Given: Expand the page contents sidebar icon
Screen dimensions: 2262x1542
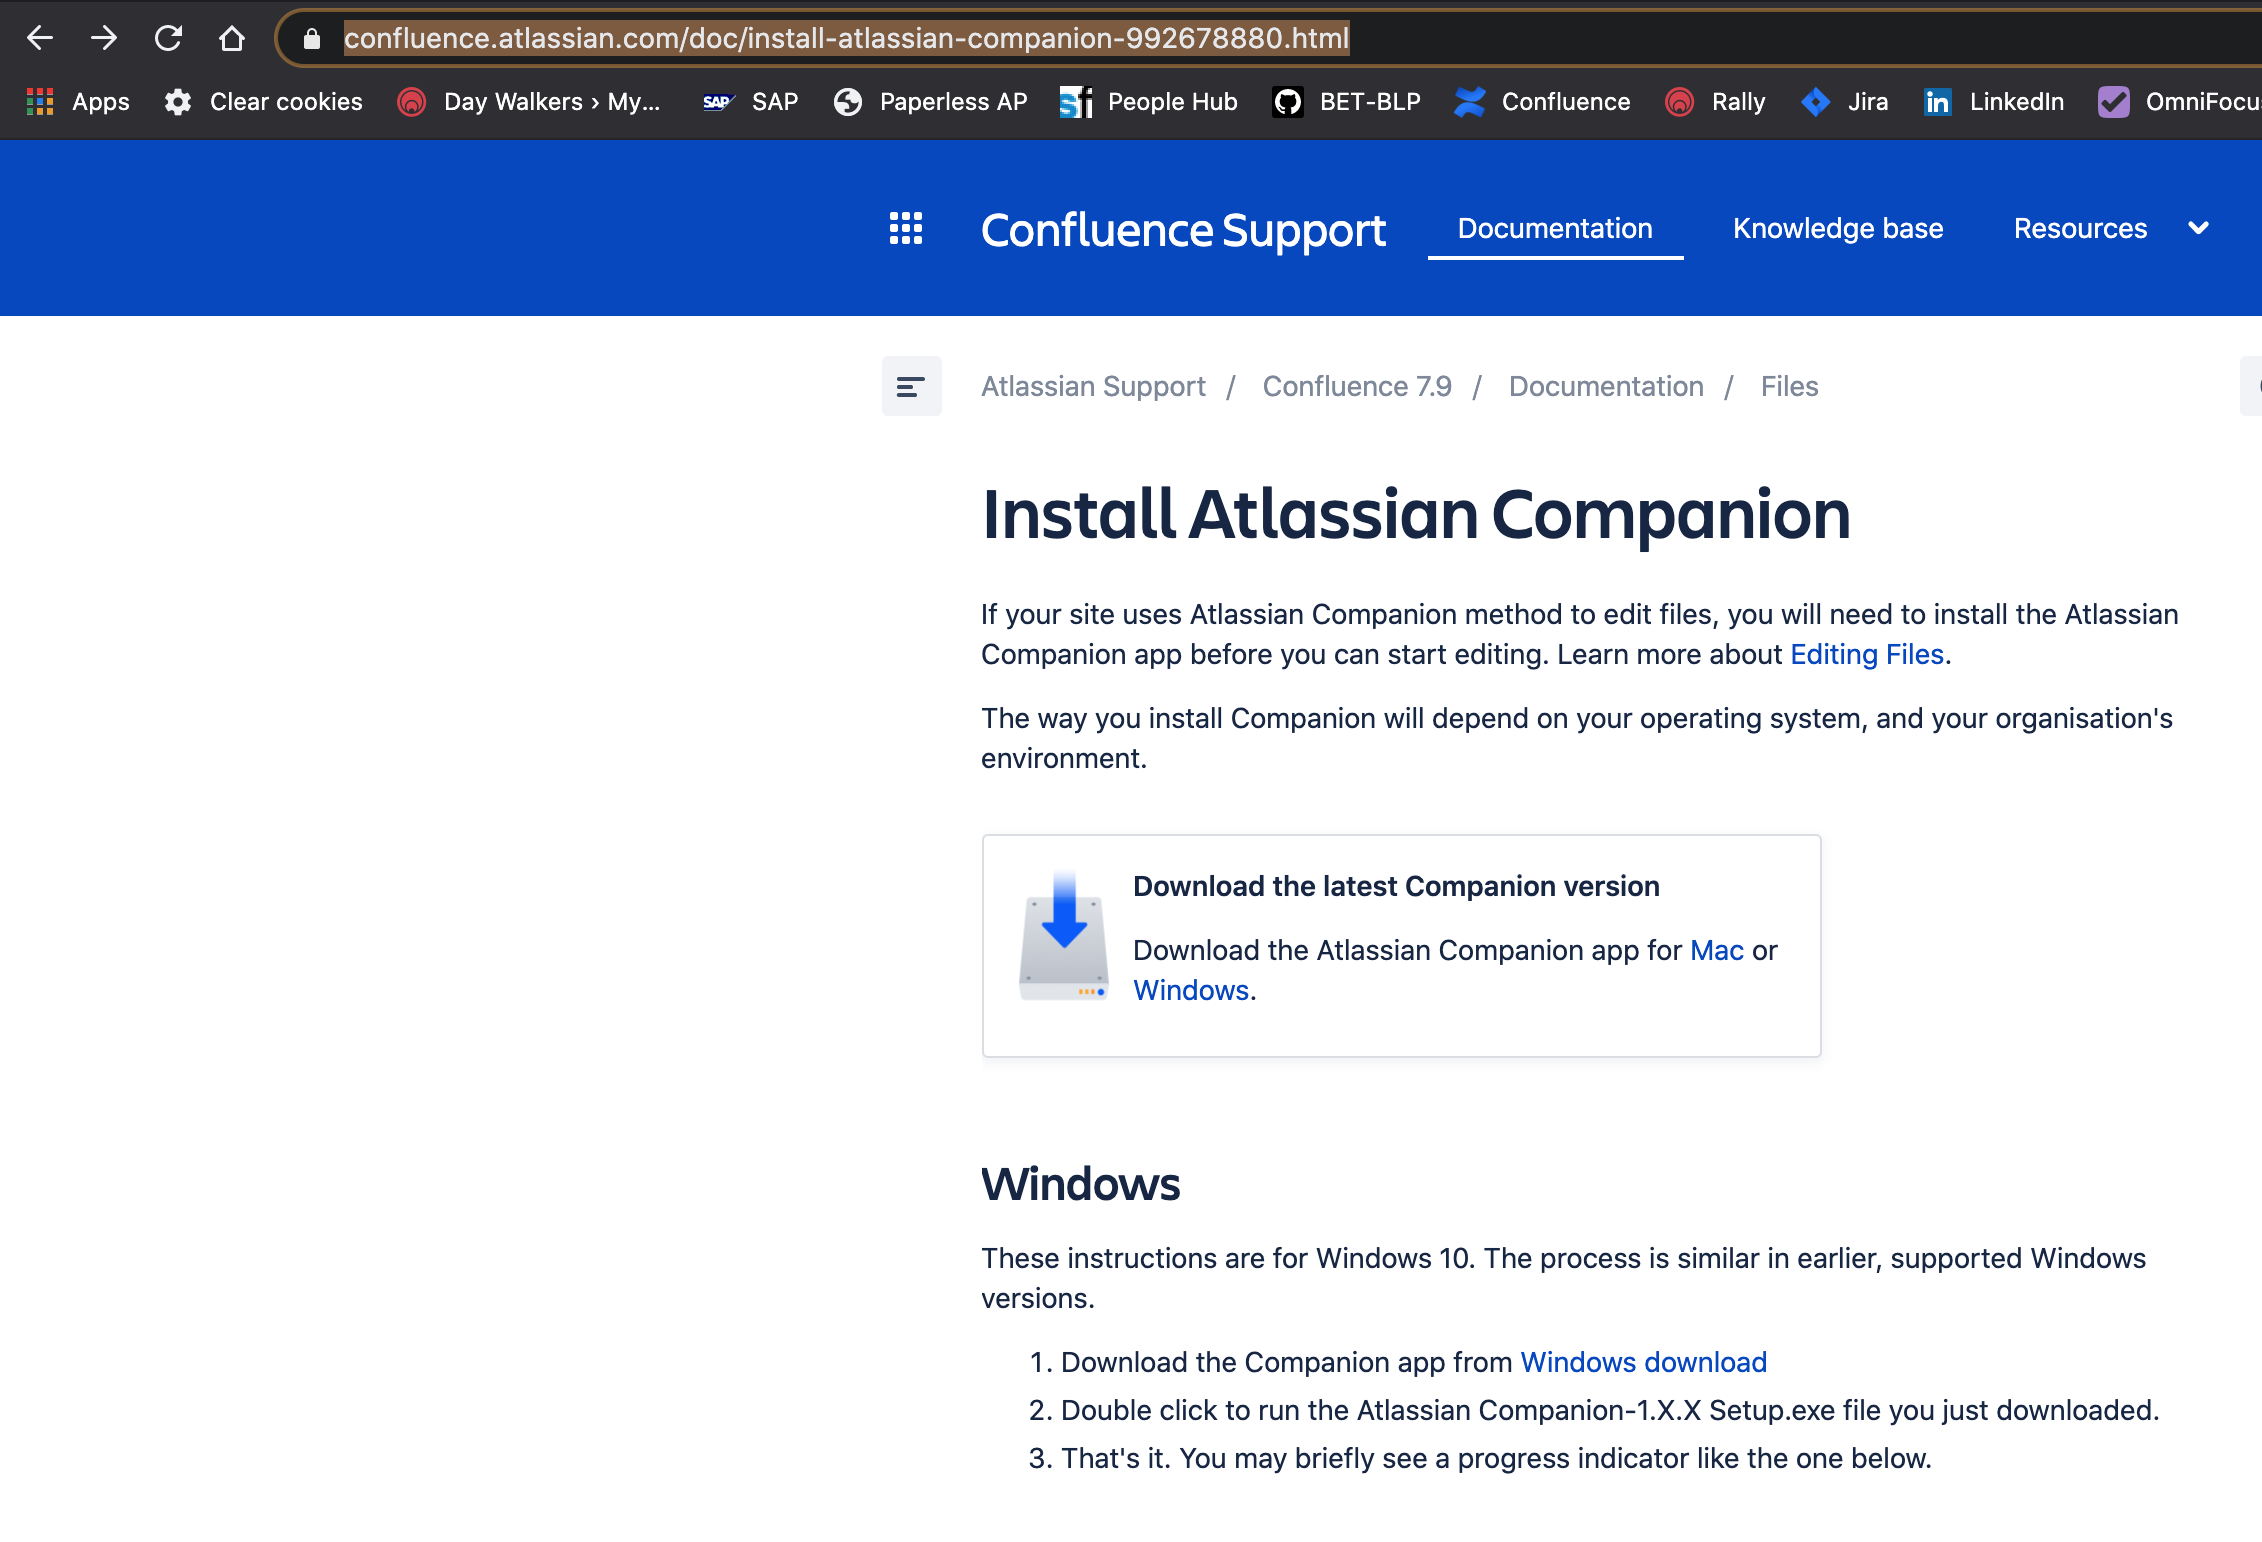Looking at the screenshot, I should coord(911,386).
